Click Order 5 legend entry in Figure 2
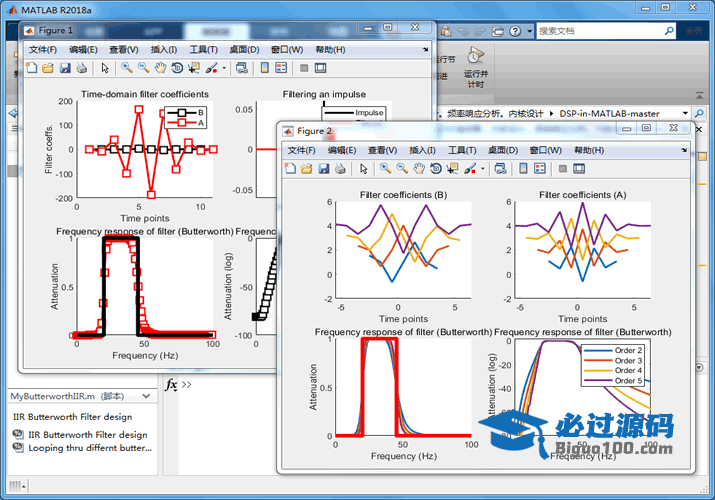Image resolution: width=715 pixels, height=500 pixels. pos(613,381)
